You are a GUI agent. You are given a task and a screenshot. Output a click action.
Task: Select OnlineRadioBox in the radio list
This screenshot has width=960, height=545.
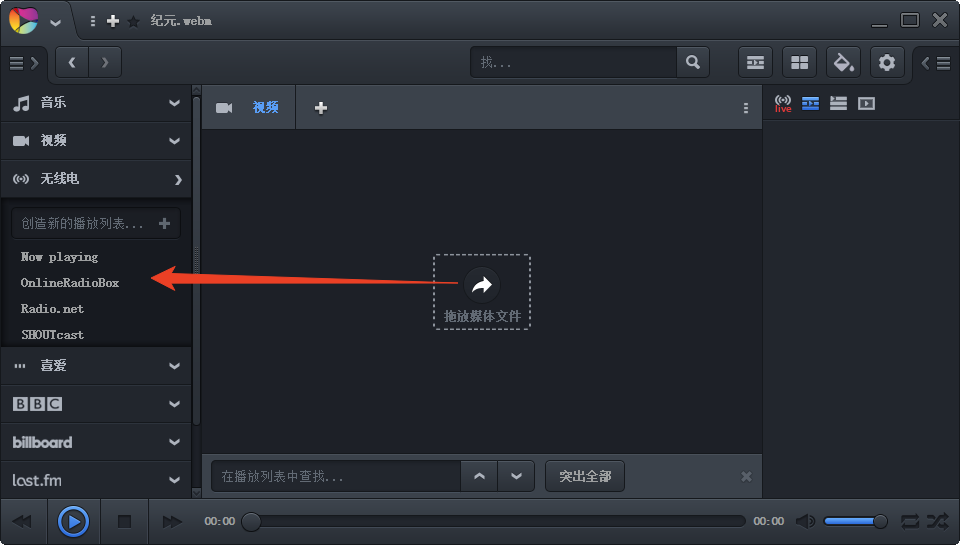[x=70, y=283]
